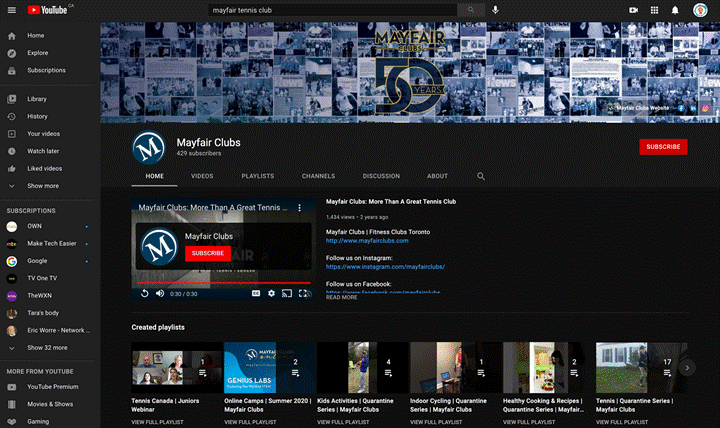This screenshot has width=720, height=428.
Task: Click SUBSCRIBE inside the video overlay
Action: (208, 253)
